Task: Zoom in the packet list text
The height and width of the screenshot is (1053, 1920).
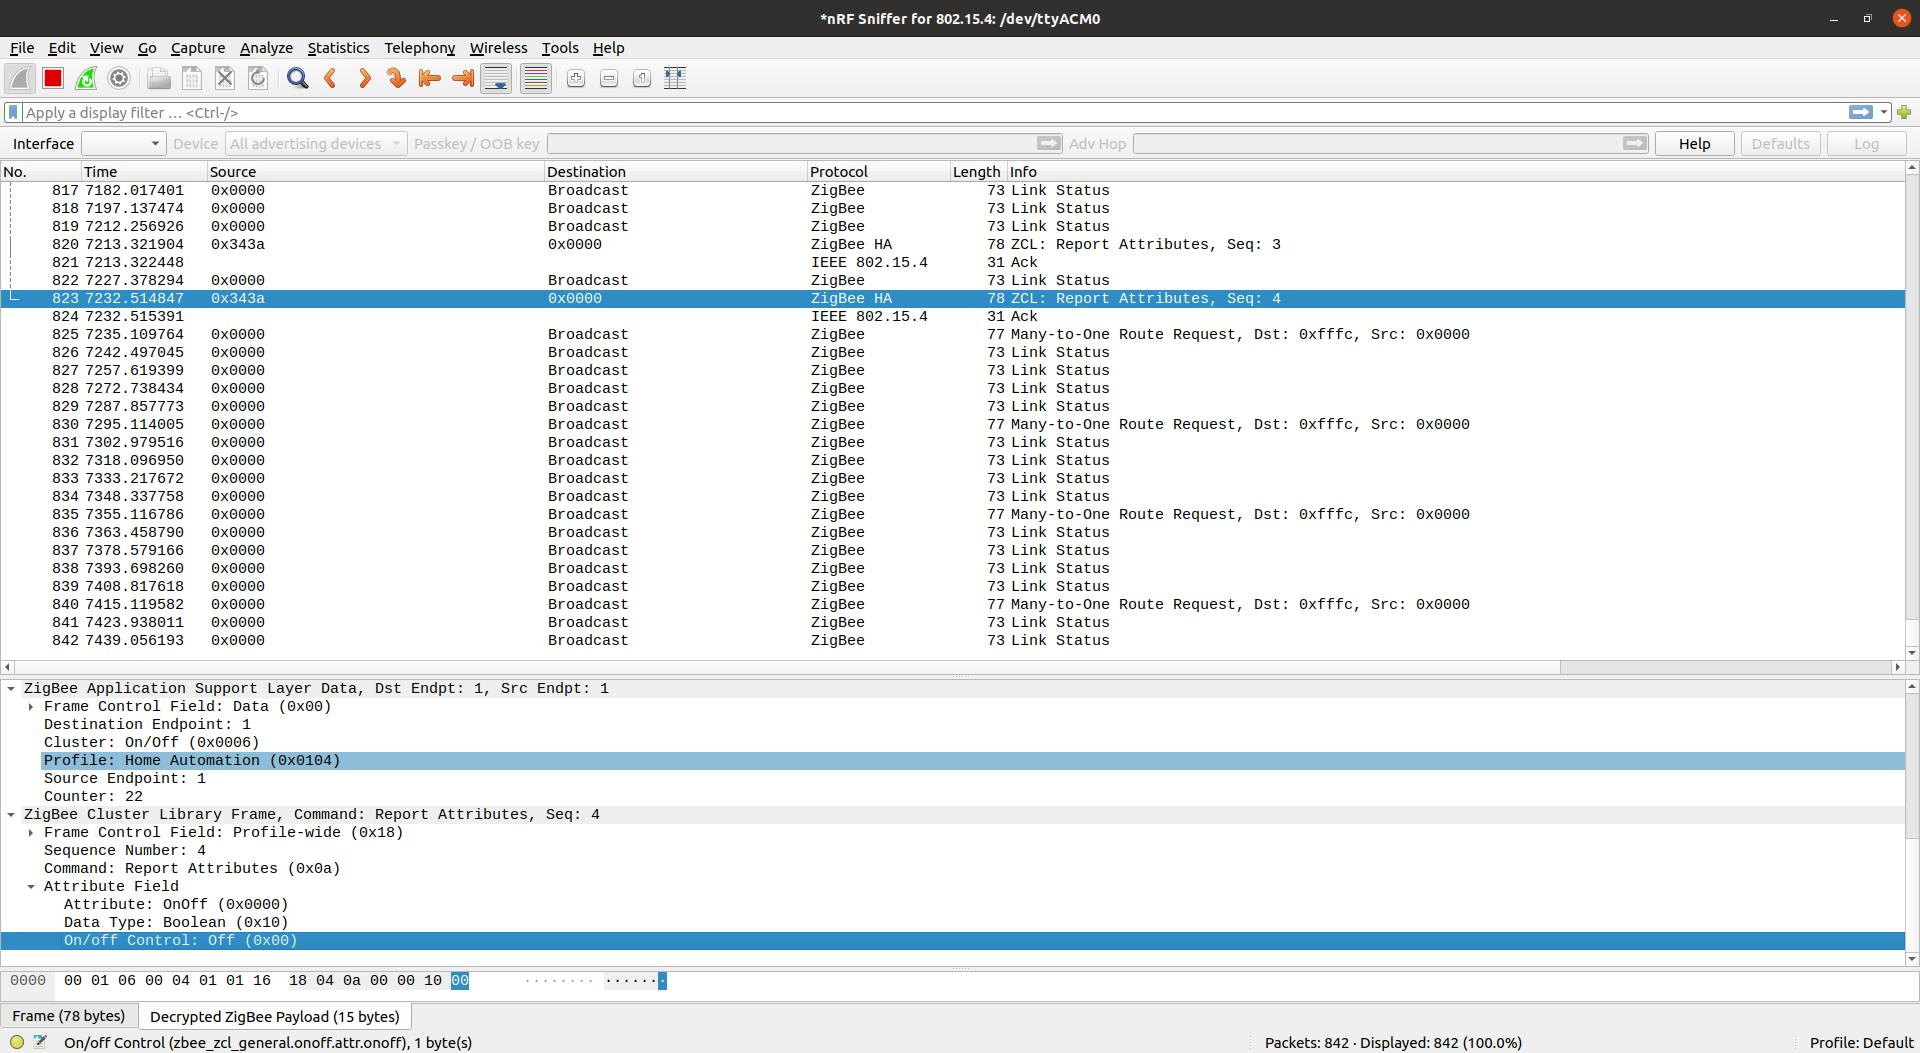Action: 575,78
